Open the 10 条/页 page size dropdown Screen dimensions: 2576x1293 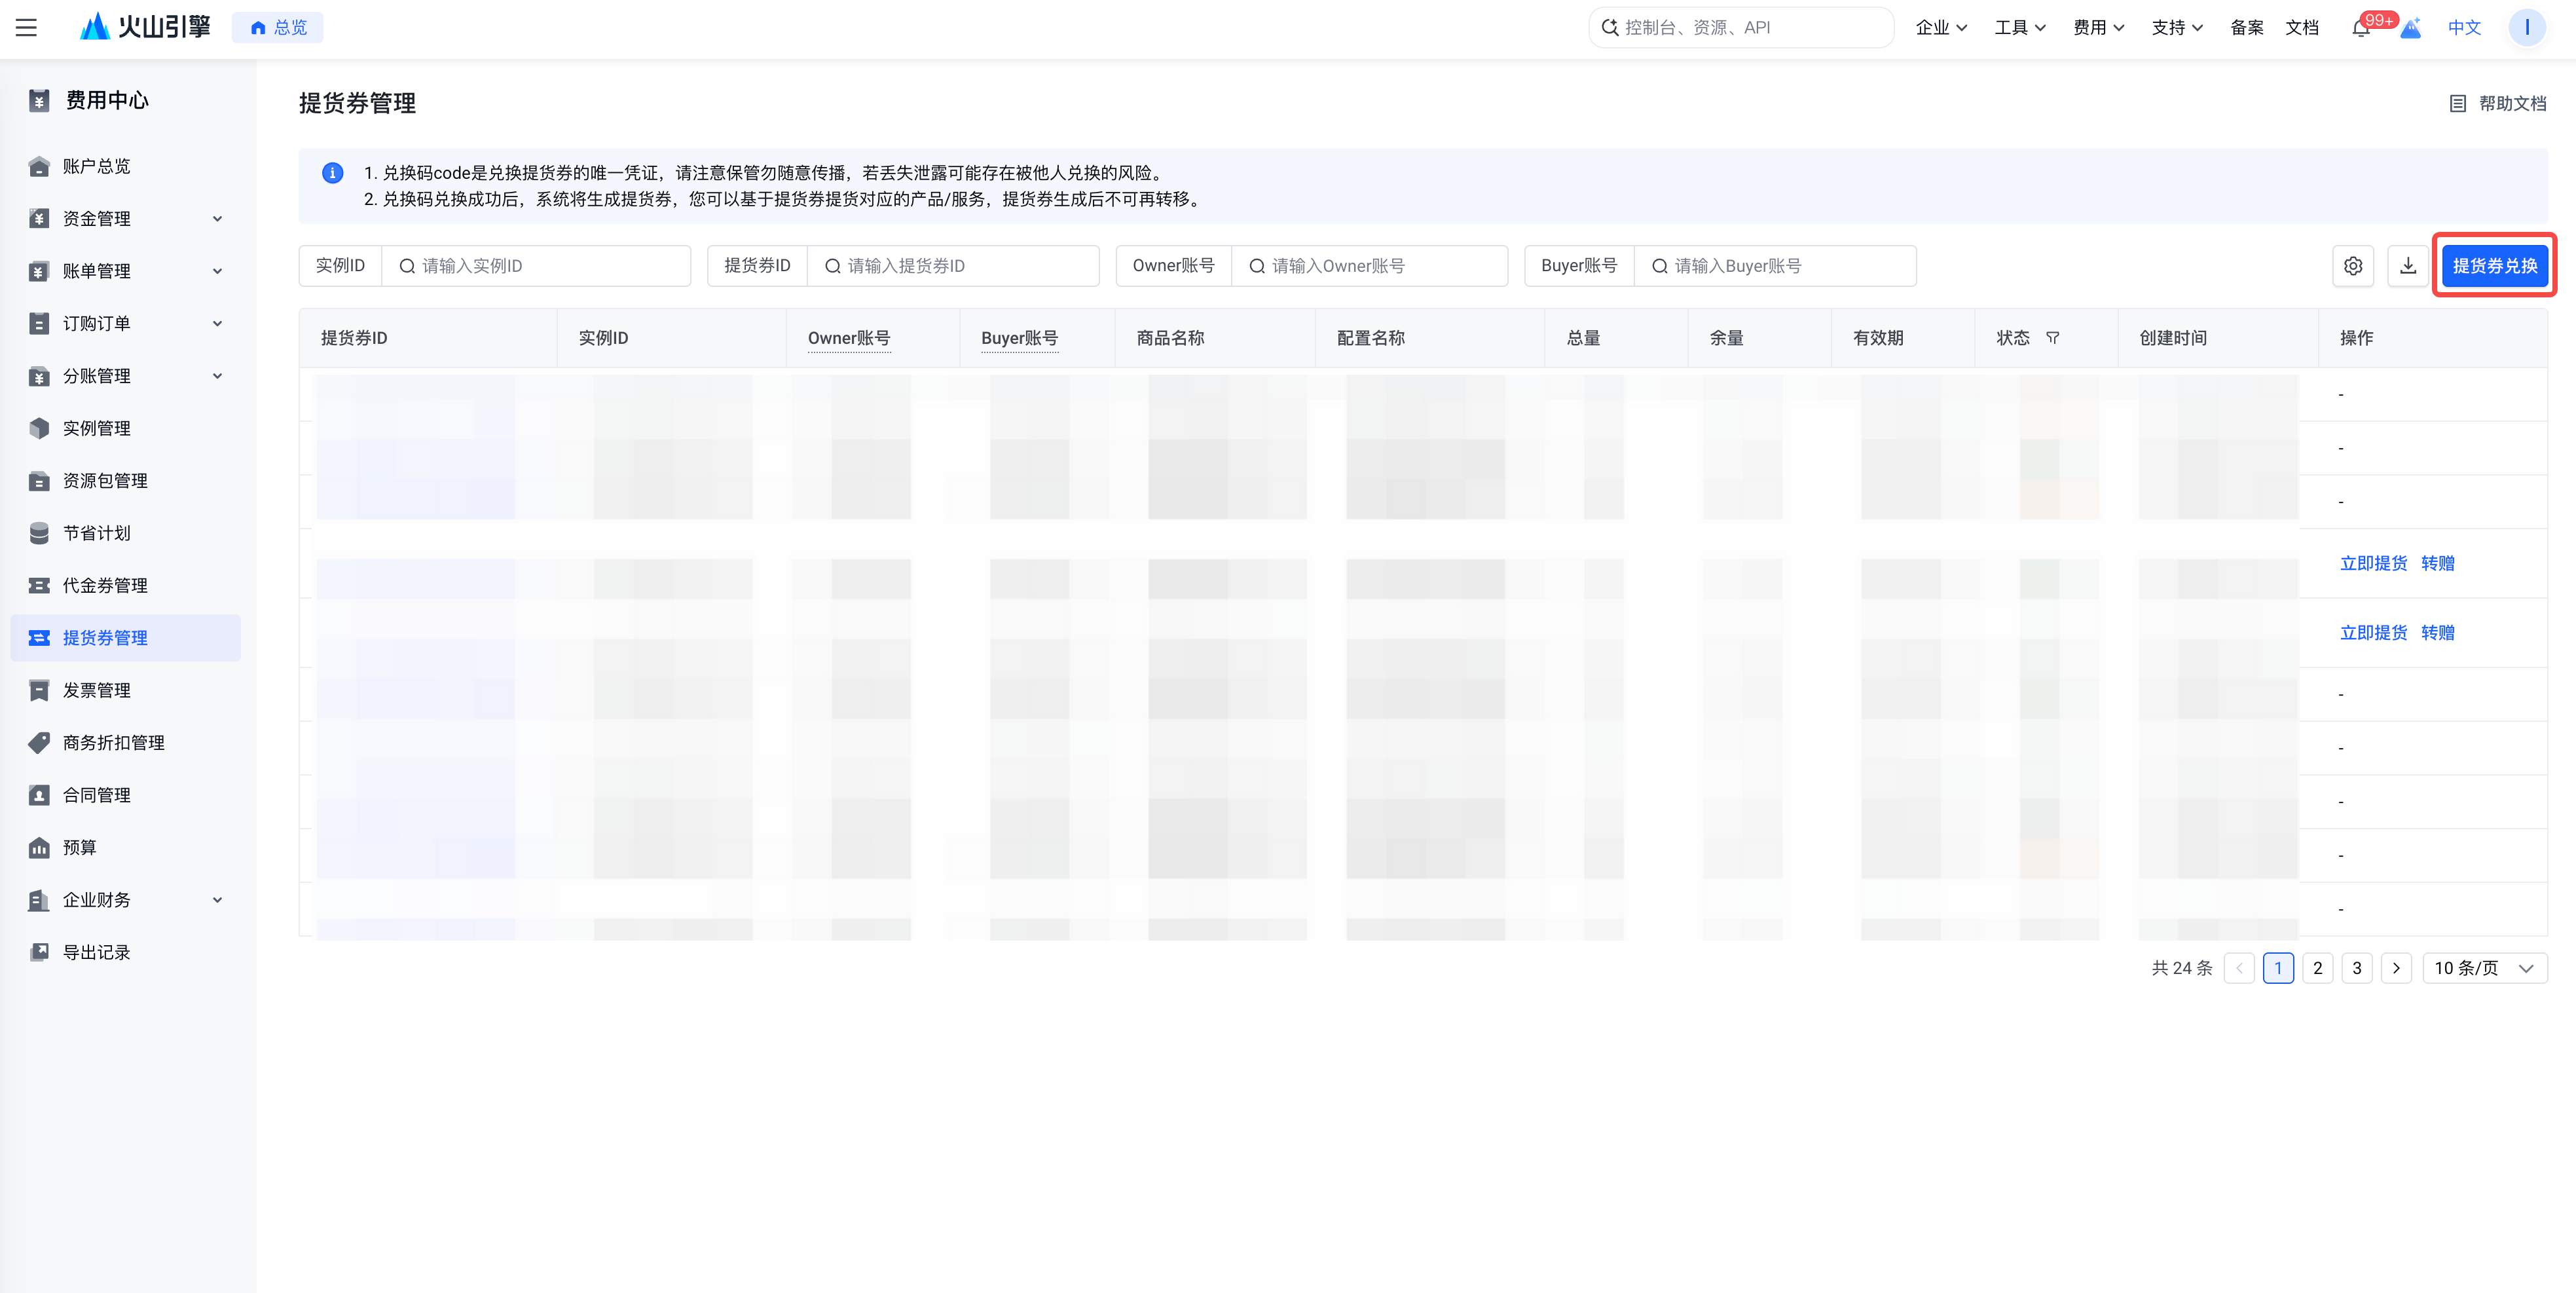coord(2484,968)
